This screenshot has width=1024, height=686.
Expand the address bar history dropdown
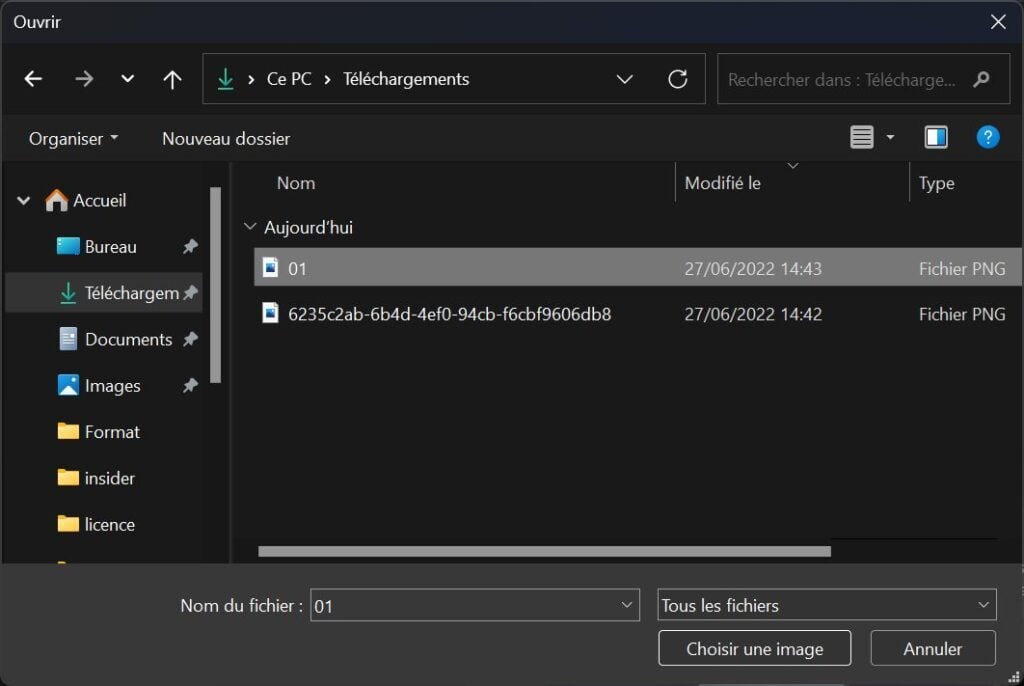point(624,79)
